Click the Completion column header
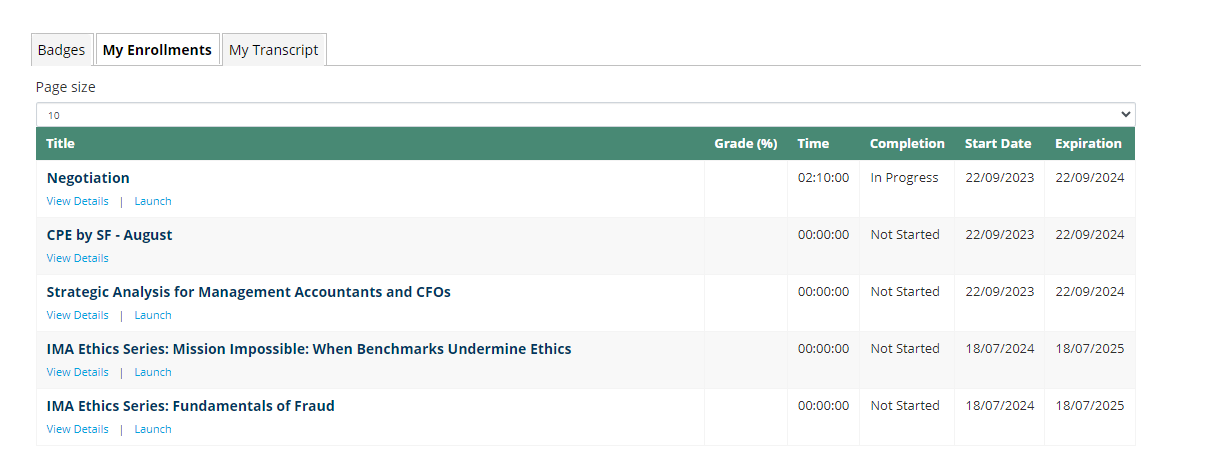Viewport: 1222px width, 469px height. pyautogui.click(x=907, y=144)
